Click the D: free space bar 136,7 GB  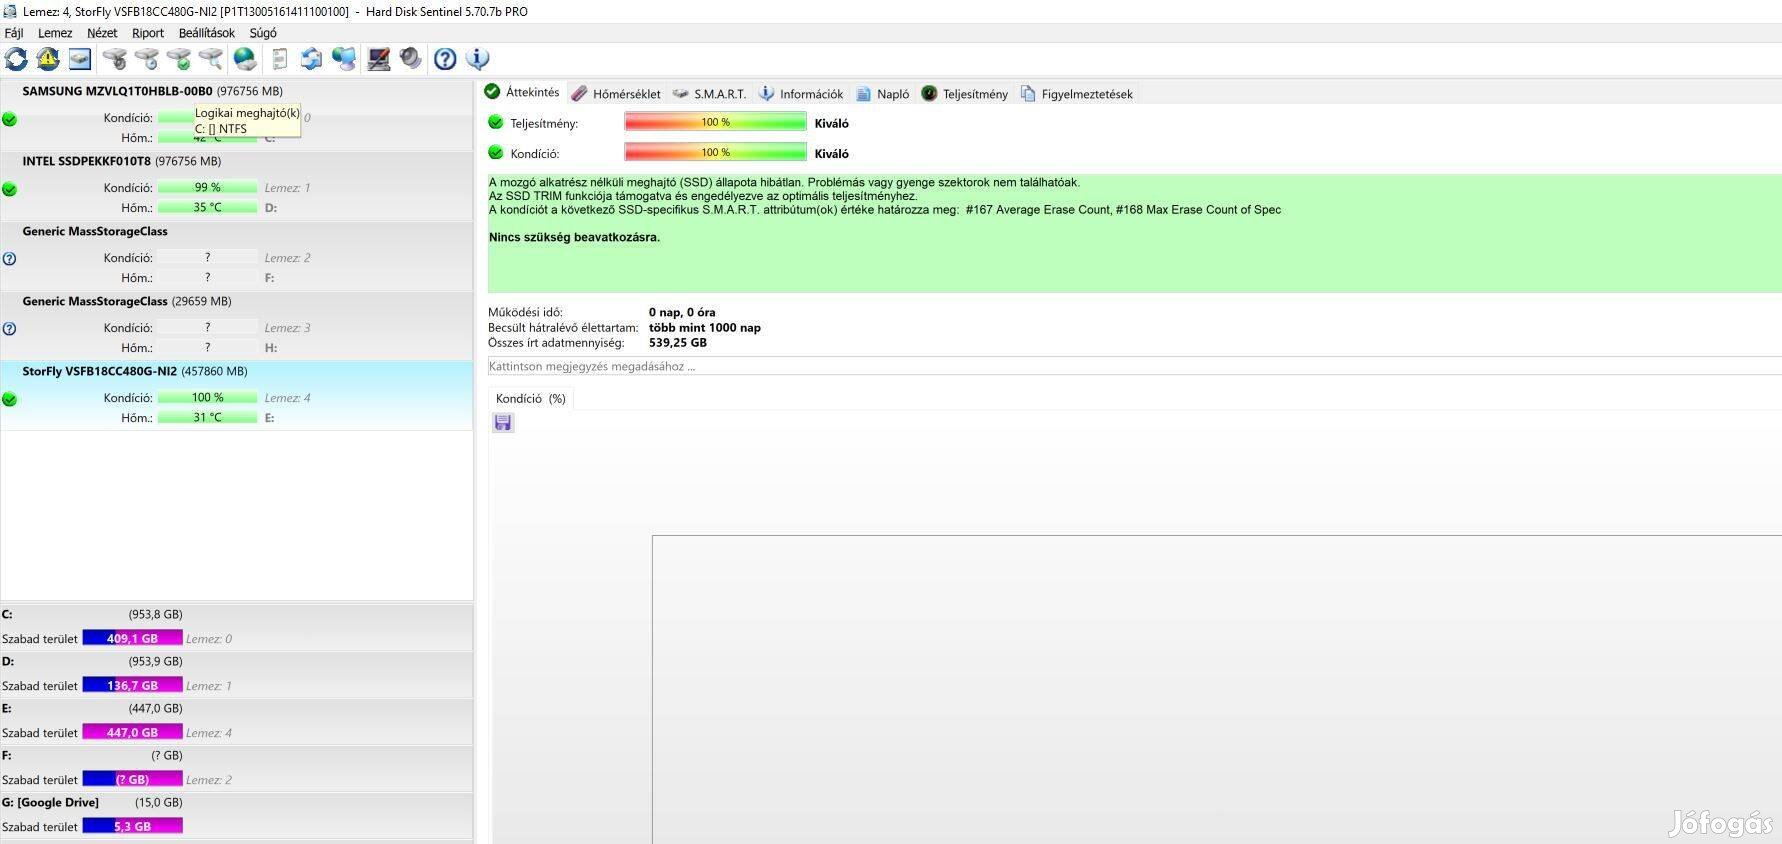pos(132,685)
